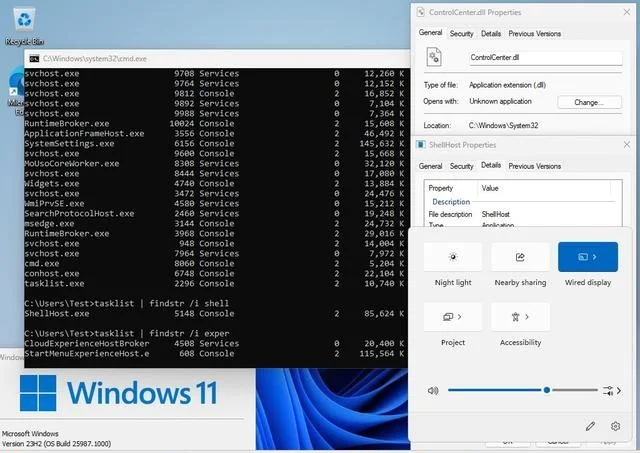
Task: Click the tasklist.exe process line
Action: pos(214,284)
